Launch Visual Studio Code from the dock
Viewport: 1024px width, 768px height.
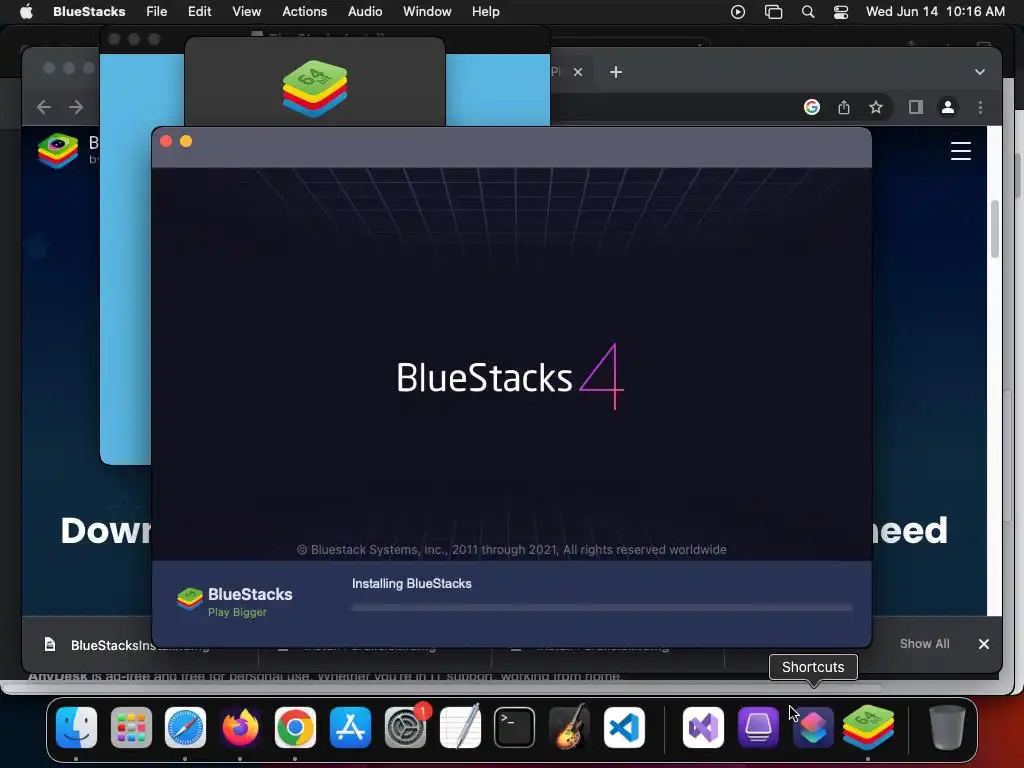(x=624, y=727)
